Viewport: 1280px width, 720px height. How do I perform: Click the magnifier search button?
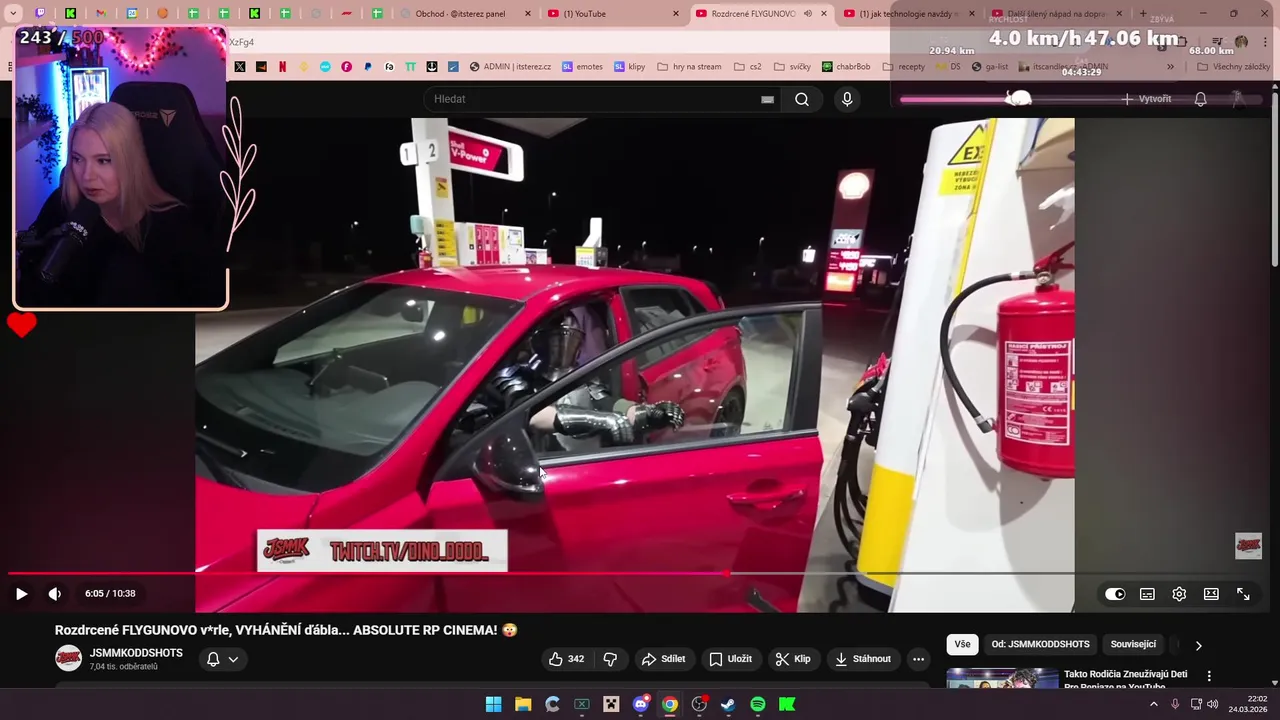[x=802, y=99]
